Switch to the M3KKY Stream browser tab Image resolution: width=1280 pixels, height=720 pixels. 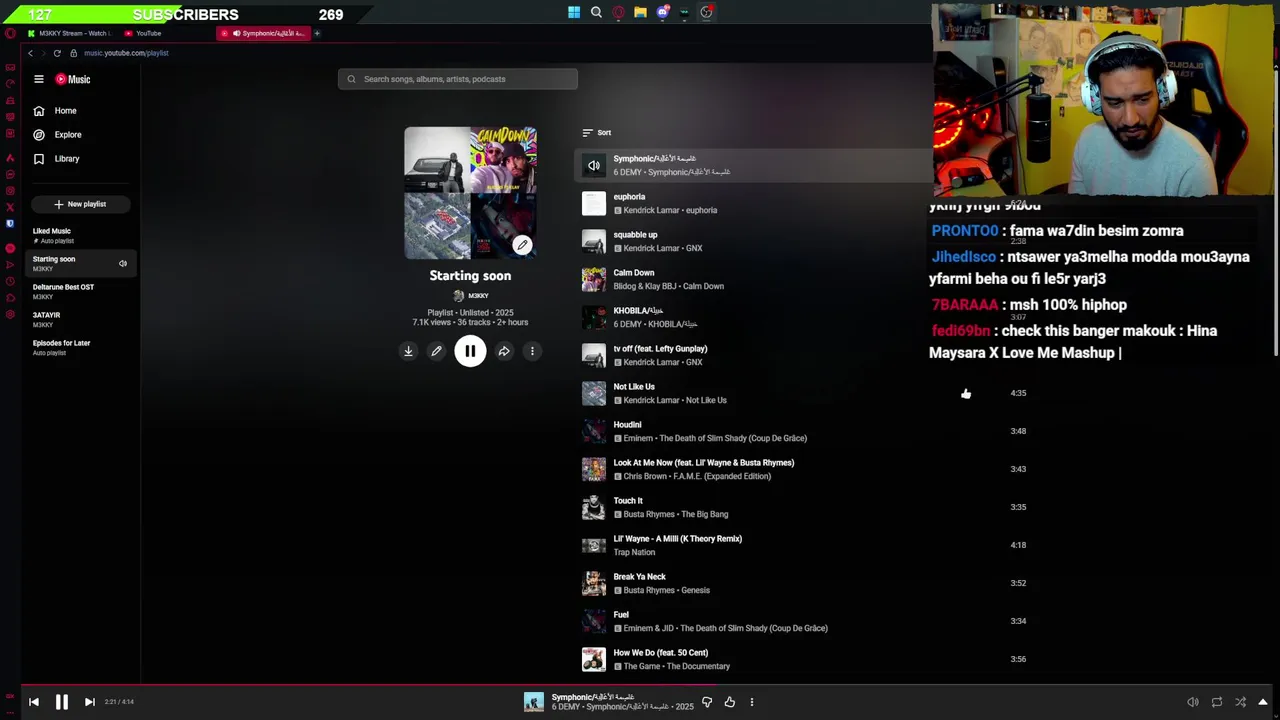tap(70, 33)
